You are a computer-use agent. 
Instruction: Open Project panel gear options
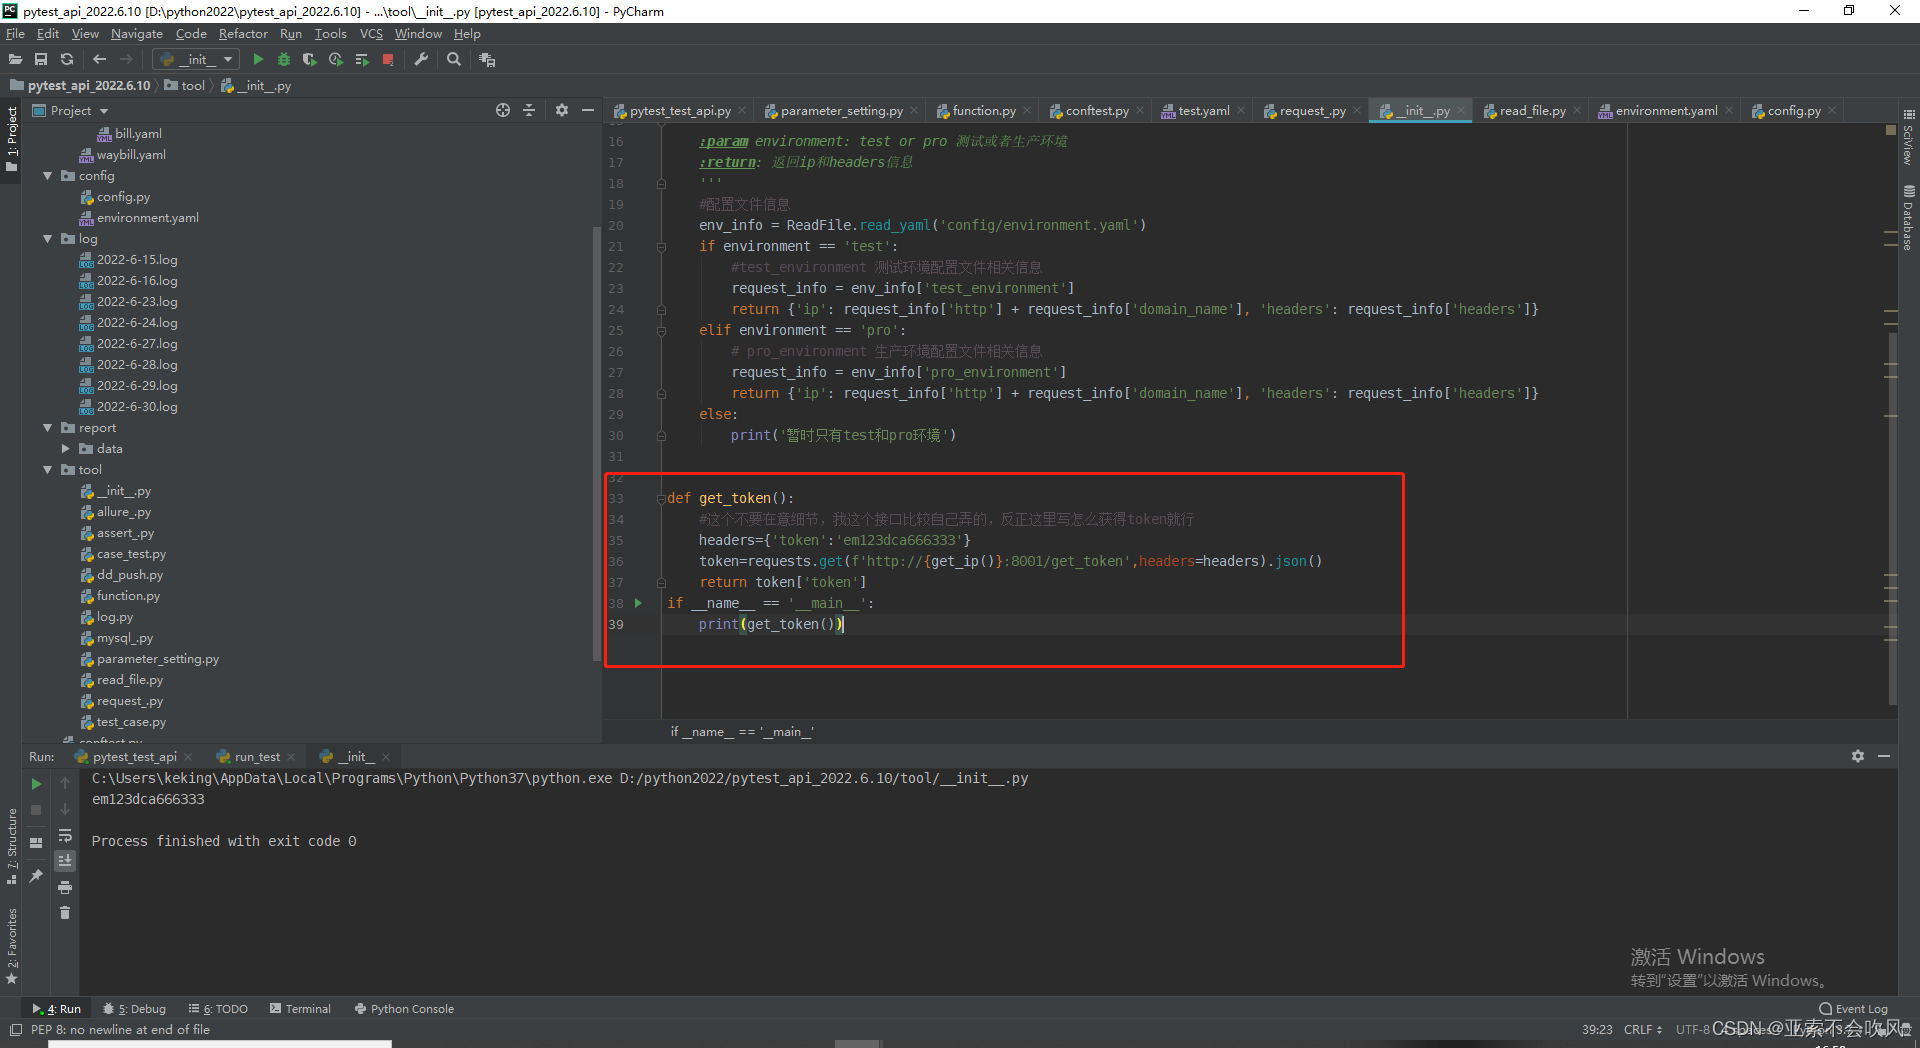point(562,111)
